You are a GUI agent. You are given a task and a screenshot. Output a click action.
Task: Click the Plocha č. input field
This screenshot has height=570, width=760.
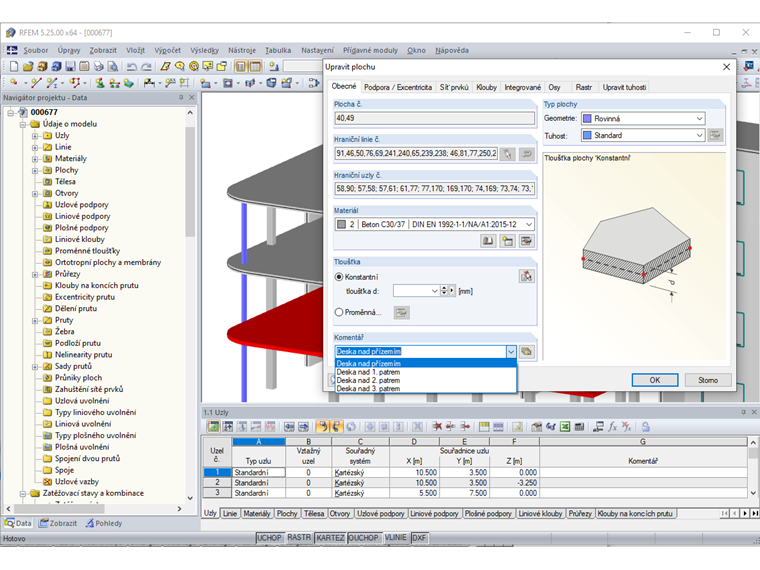click(x=434, y=118)
